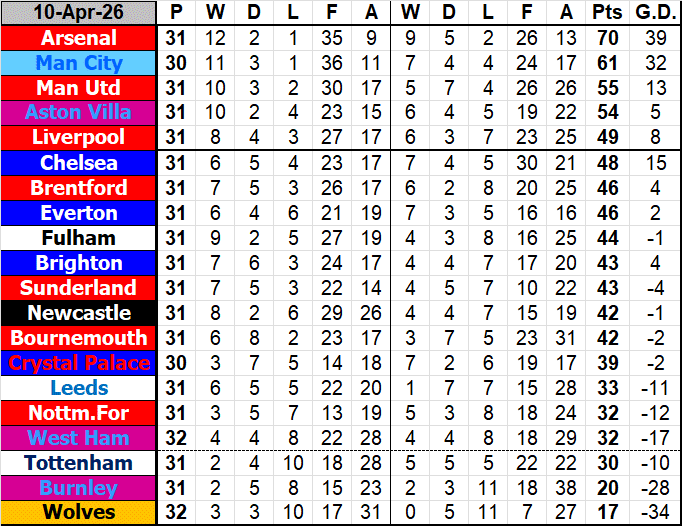Click Arsenal's 70 points value
Screen dimensions: 682x526
605,38
